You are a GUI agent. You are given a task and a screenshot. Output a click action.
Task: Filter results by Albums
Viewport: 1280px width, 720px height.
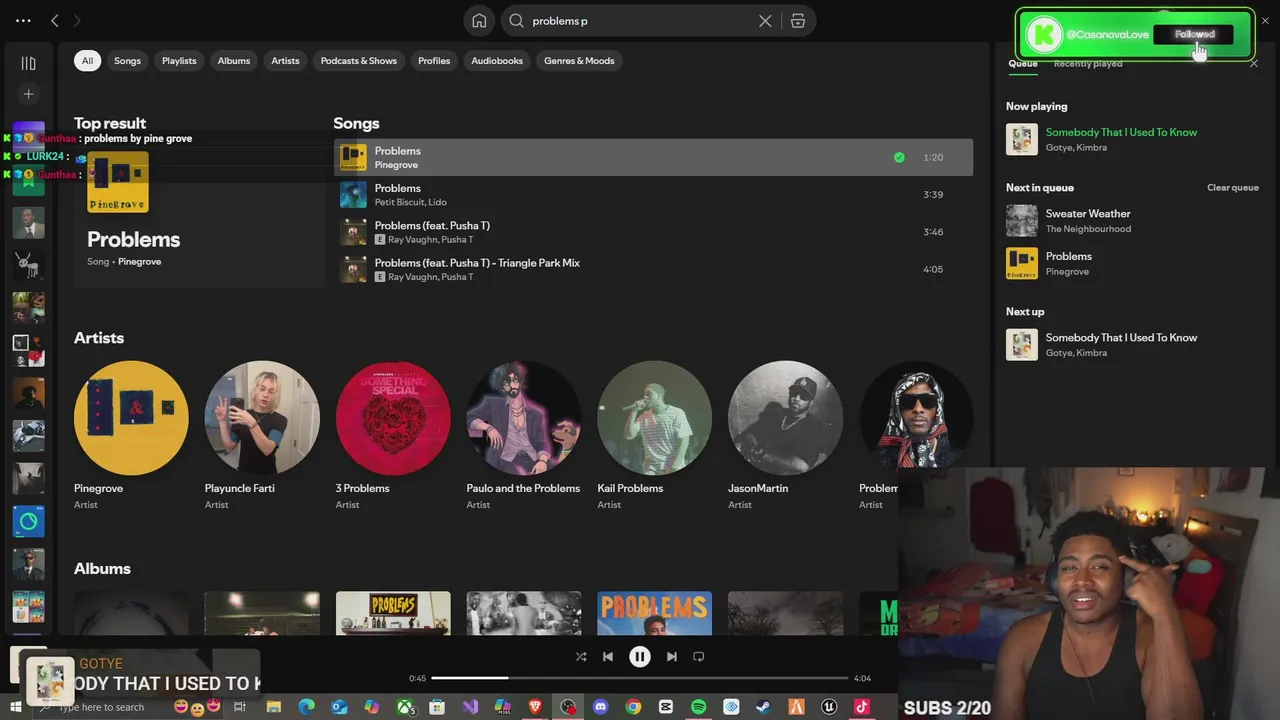tap(234, 61)
